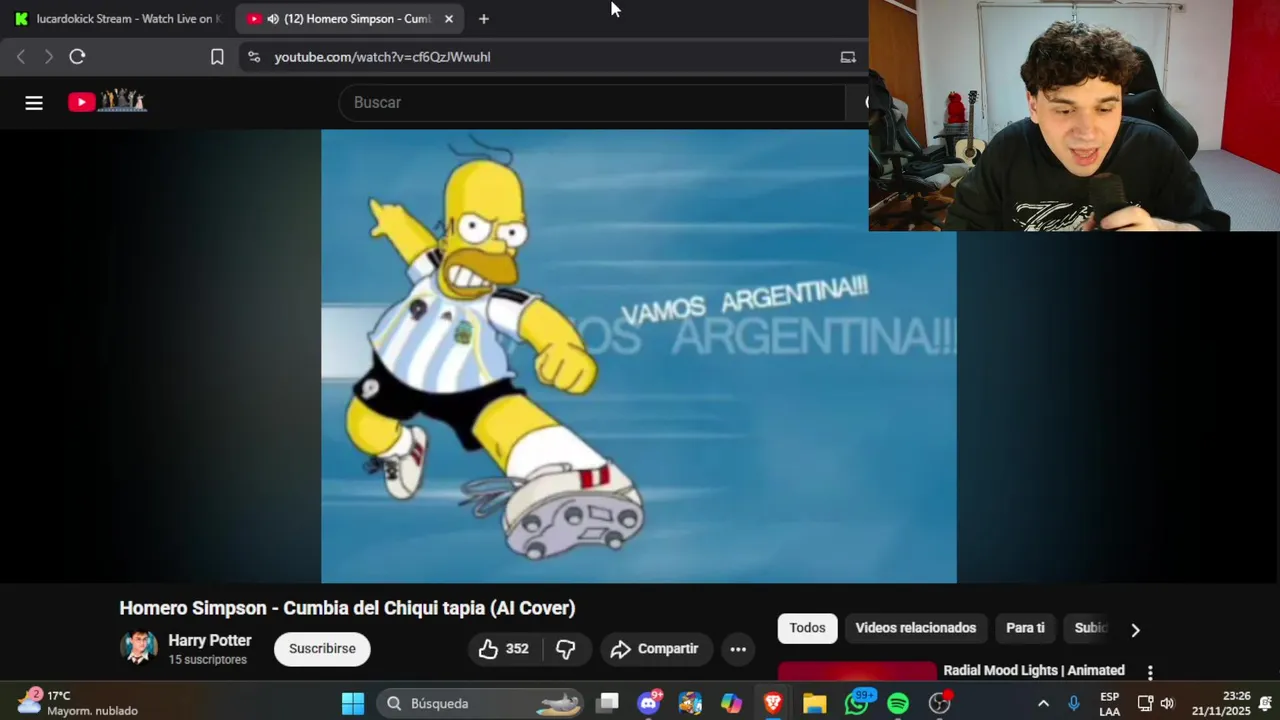Share the video using Compartir
1280x720 pixels.
click(x=655, y=649)
